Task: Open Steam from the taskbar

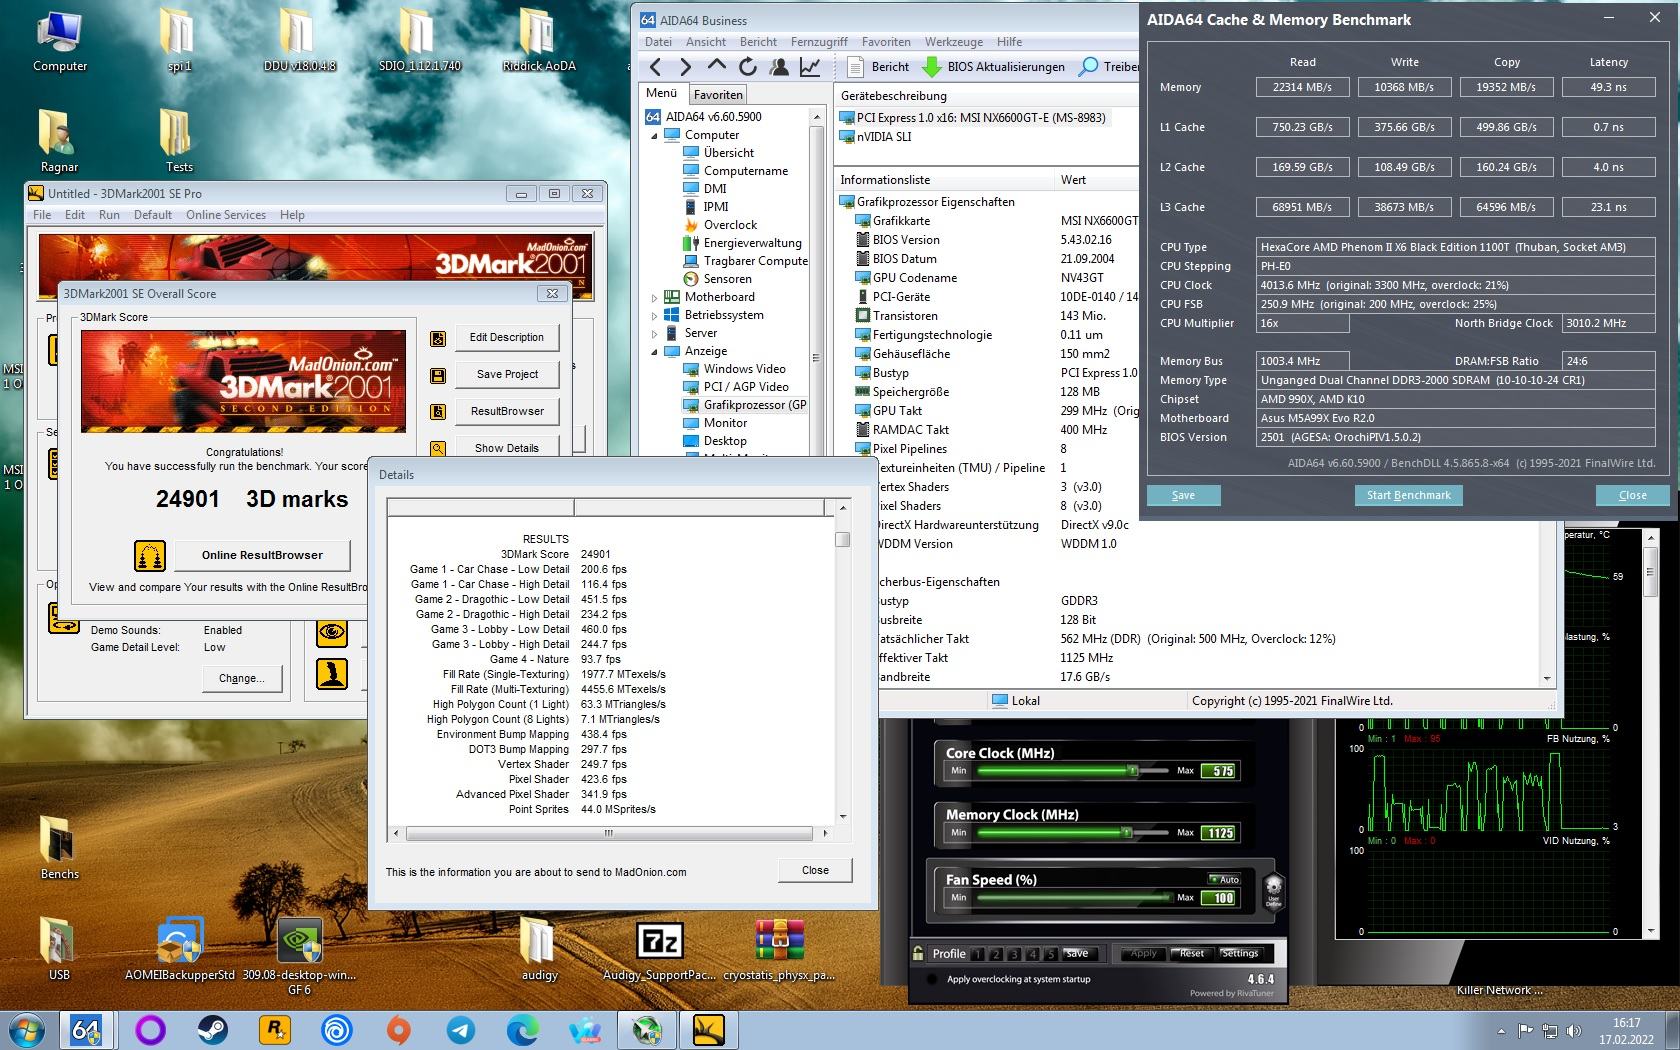Action: click(x=211, y=1029)
